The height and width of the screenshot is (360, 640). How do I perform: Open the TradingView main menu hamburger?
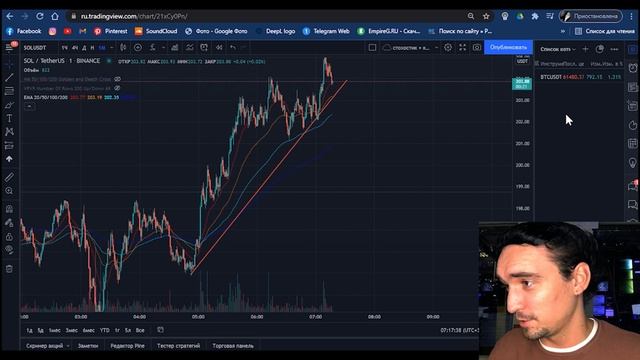[x=9, y=47]
